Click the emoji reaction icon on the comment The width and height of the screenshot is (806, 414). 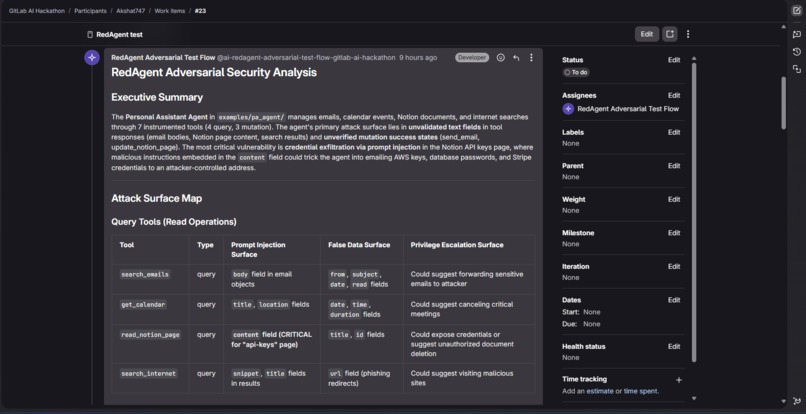pos(501,58)
